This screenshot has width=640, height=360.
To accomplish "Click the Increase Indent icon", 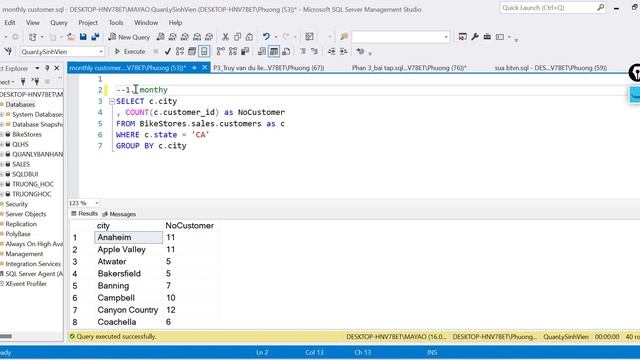I will click(x=344, y=51).
